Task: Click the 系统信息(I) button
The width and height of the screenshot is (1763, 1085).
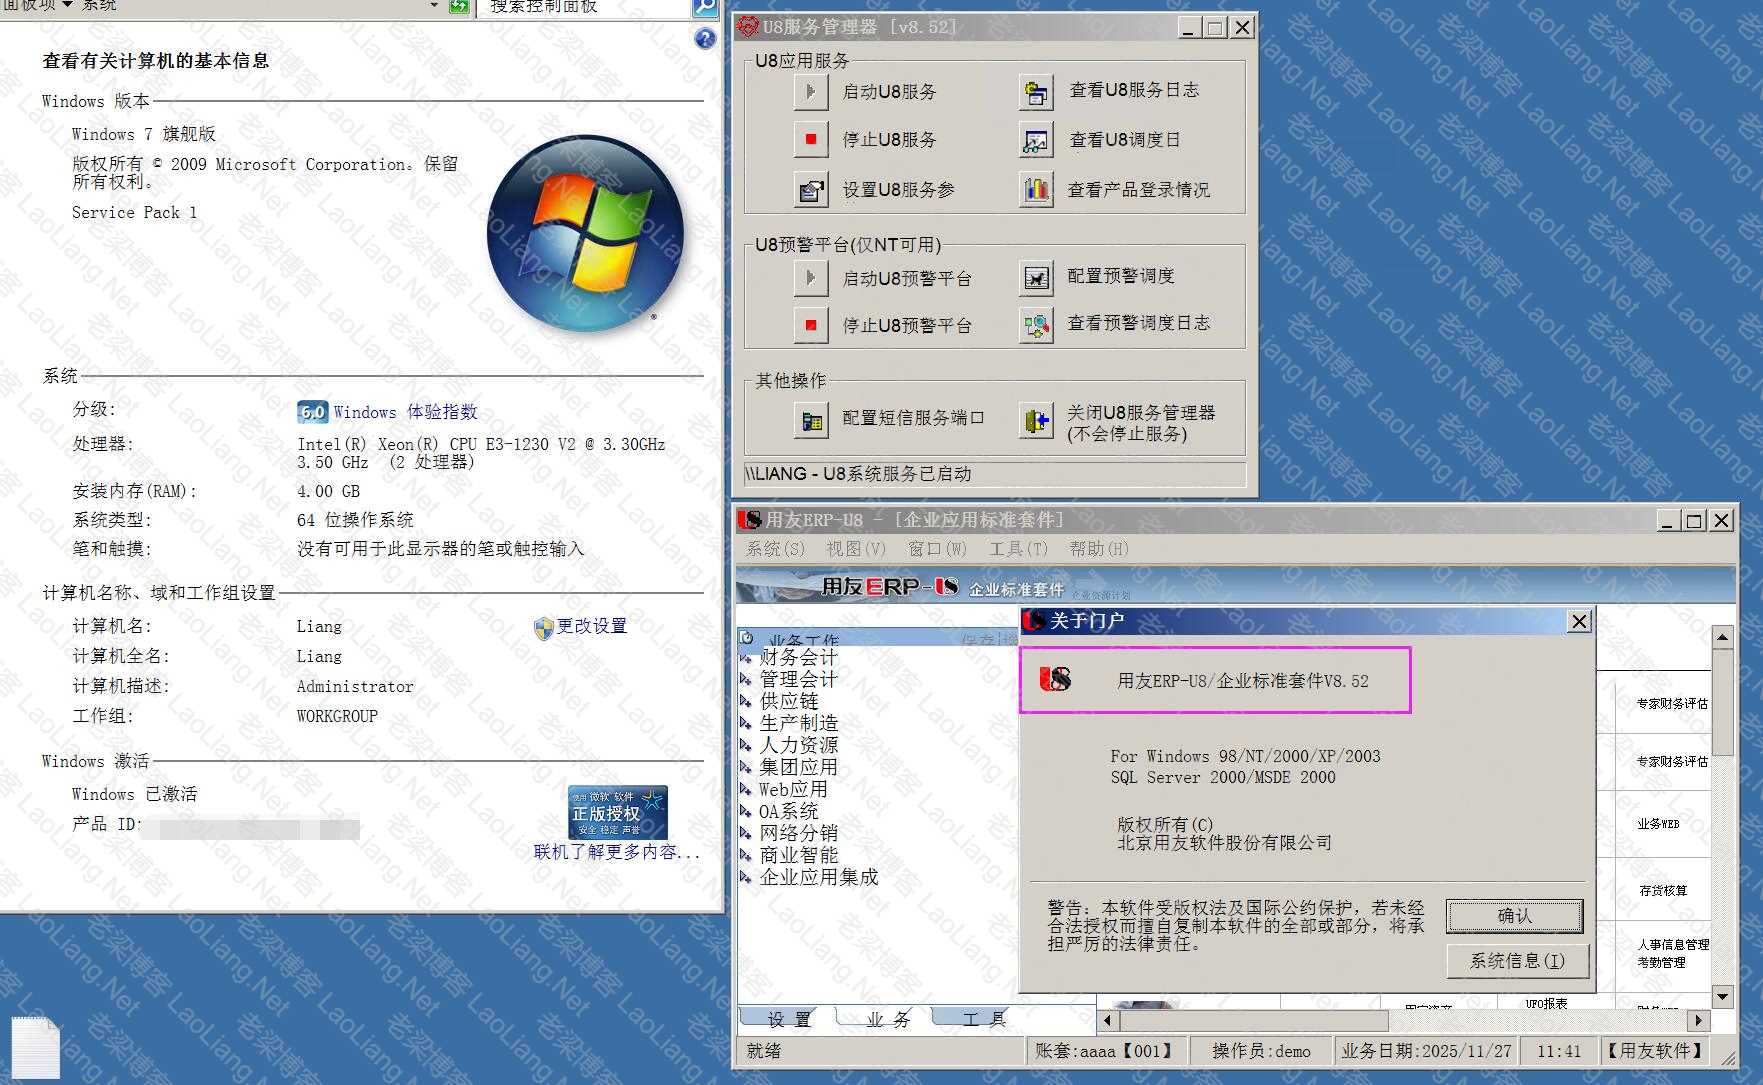Action: 1516,961
